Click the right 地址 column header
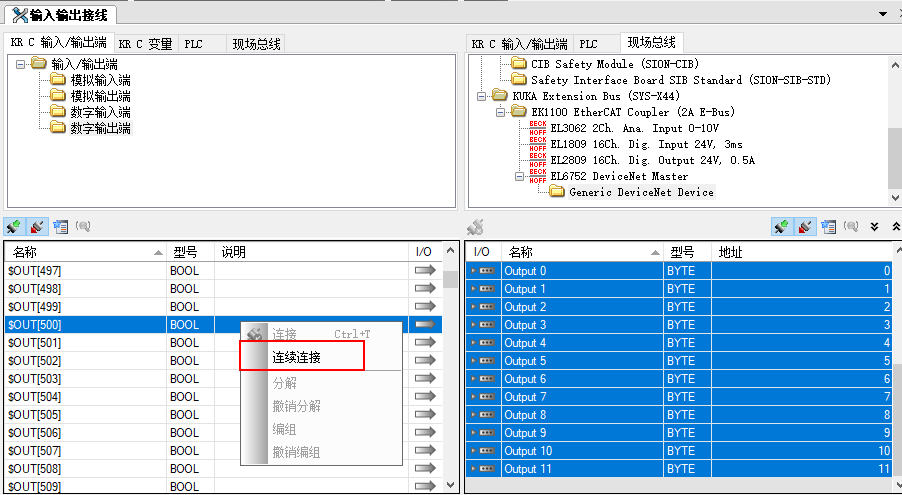Image resolution: width=902 pixels, height=495 pixels. pyautogui.click(x=802, y=252)
